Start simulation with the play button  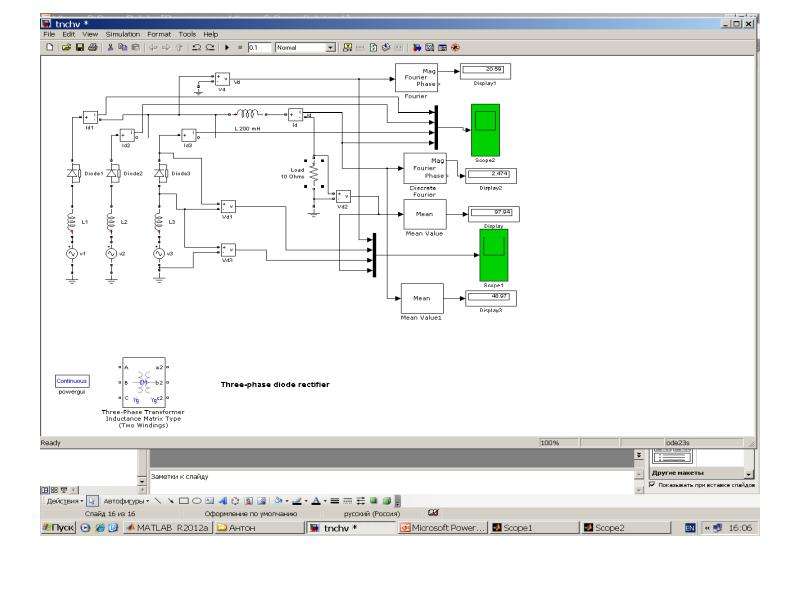pos(227,47)
